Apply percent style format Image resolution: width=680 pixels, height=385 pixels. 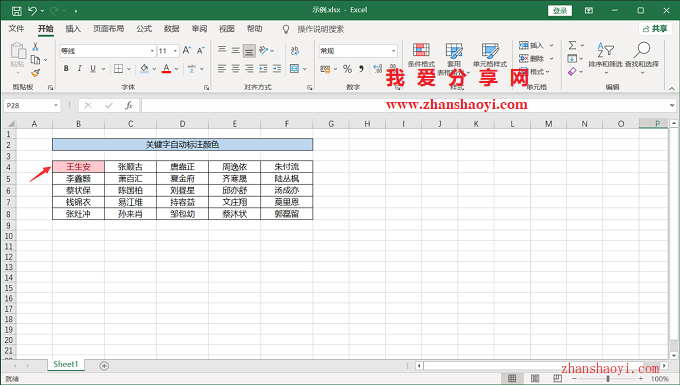point(347,69)
